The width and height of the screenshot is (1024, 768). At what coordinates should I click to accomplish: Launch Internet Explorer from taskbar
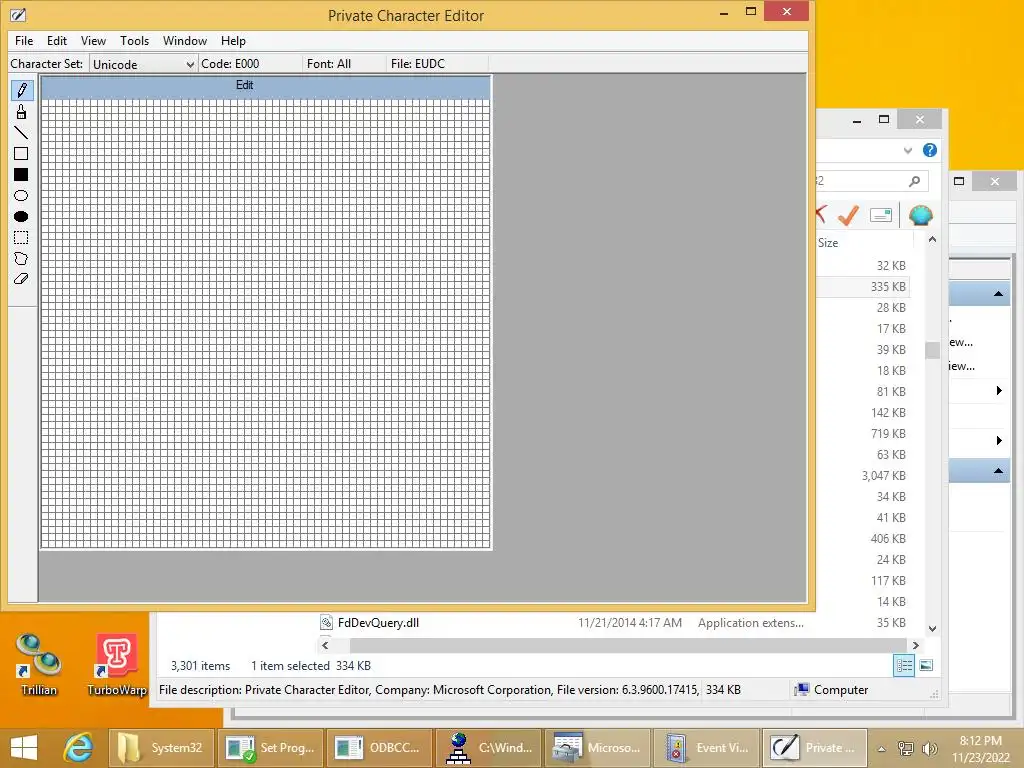click(78, 748)
